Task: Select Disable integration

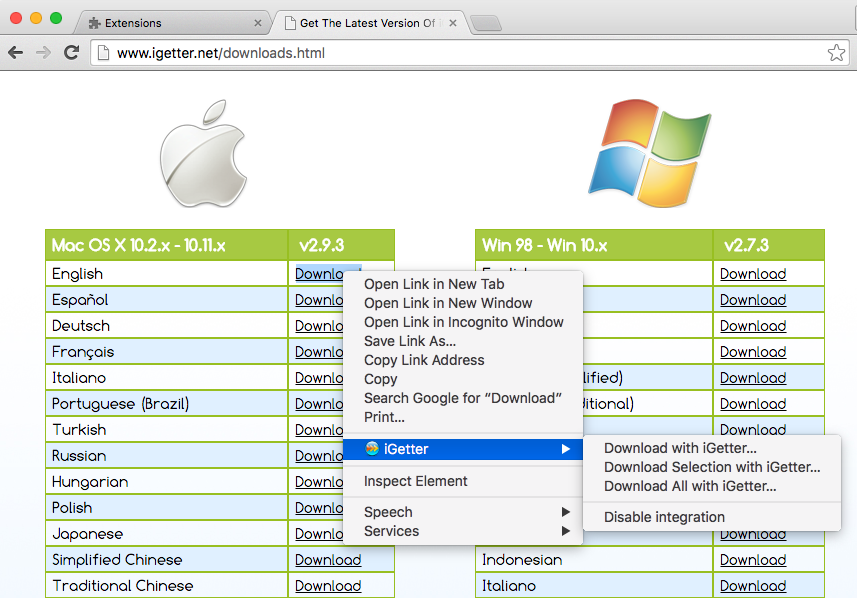Action: click(x=664, y=517)
